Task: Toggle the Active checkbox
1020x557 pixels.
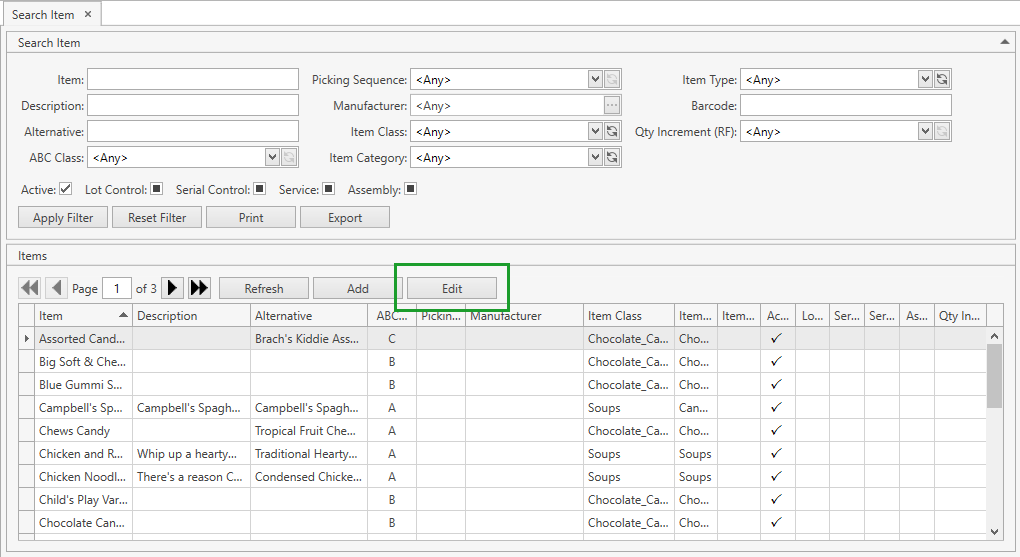Action: (x=66, y=189)
